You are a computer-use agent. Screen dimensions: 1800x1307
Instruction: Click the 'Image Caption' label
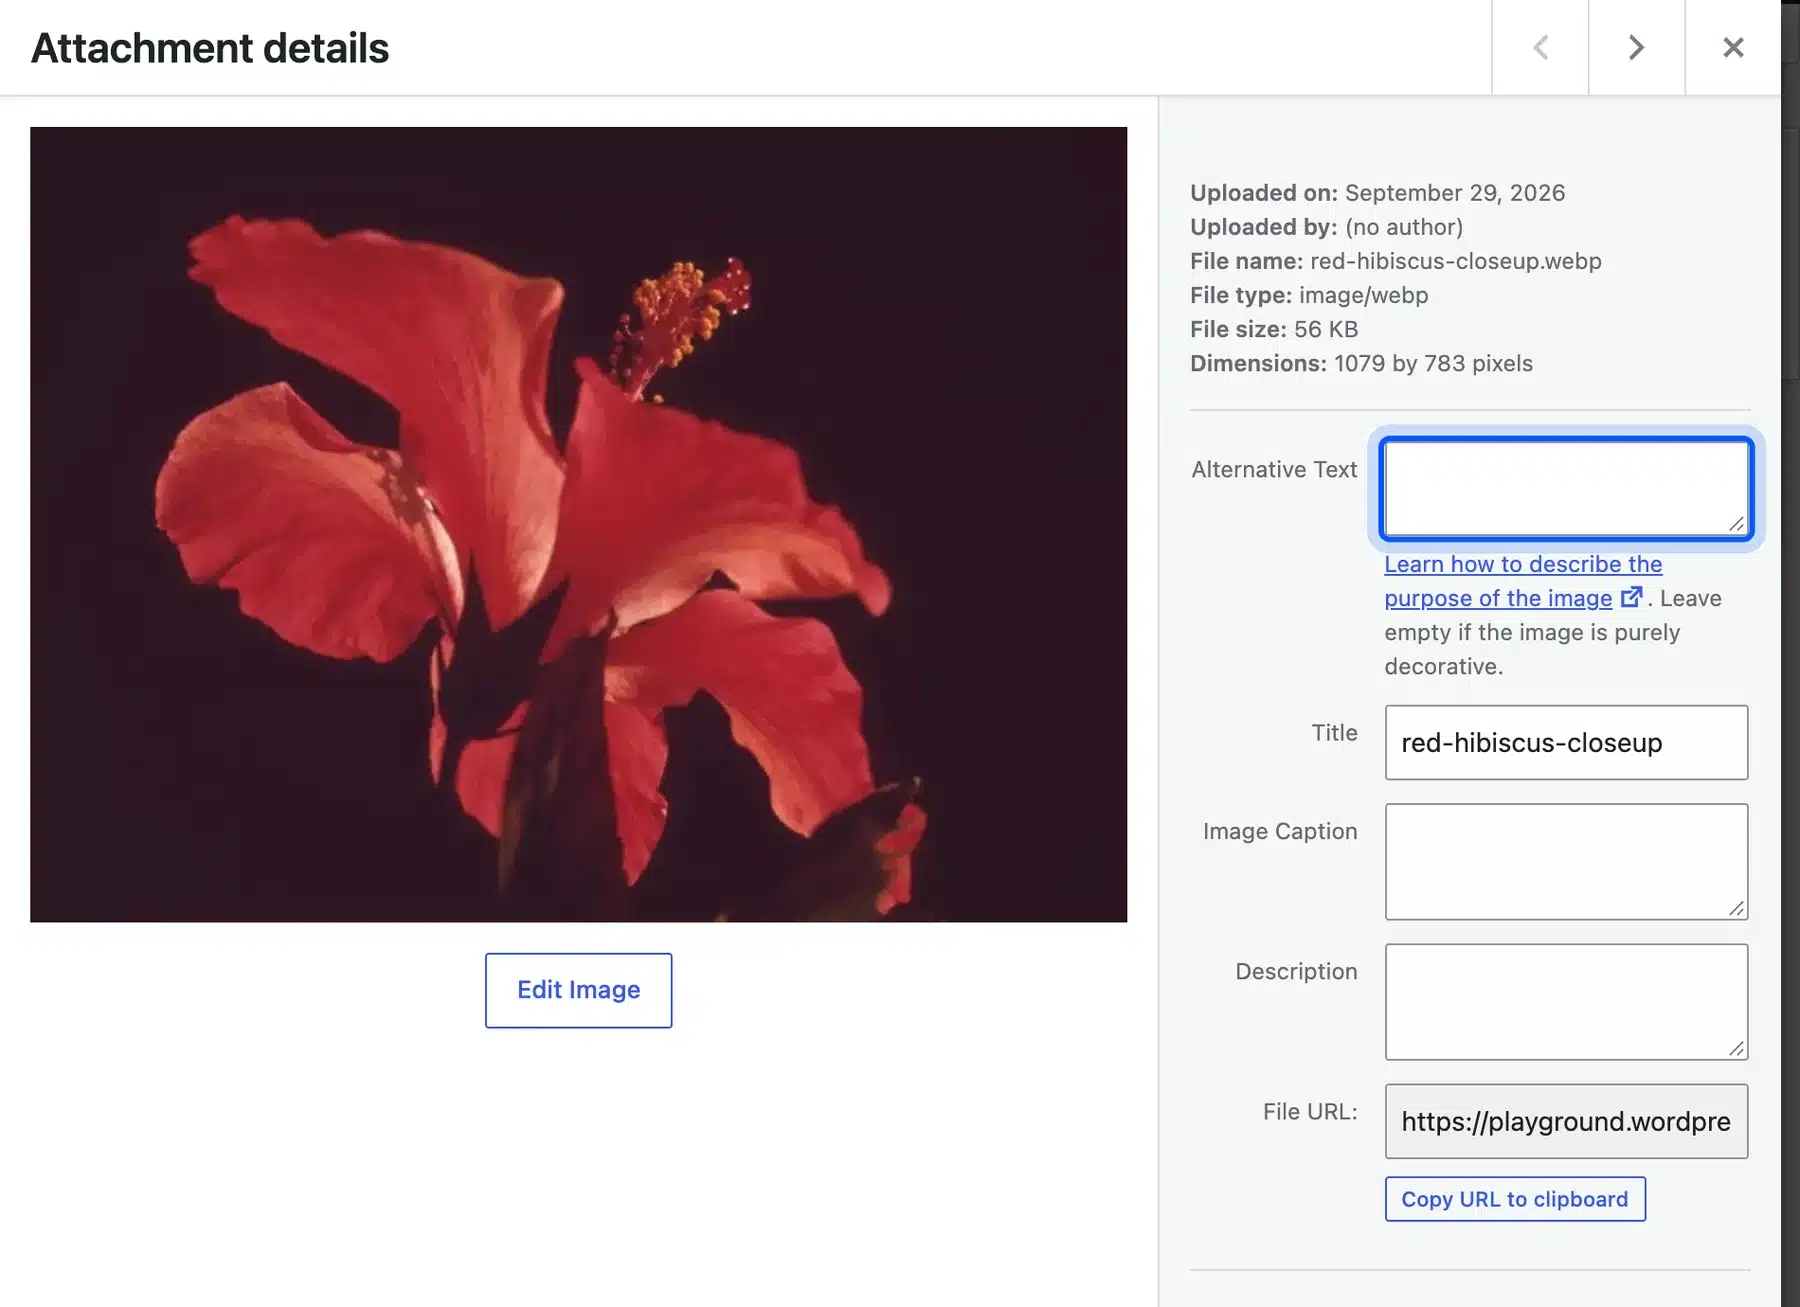[x=1280, y=831]
